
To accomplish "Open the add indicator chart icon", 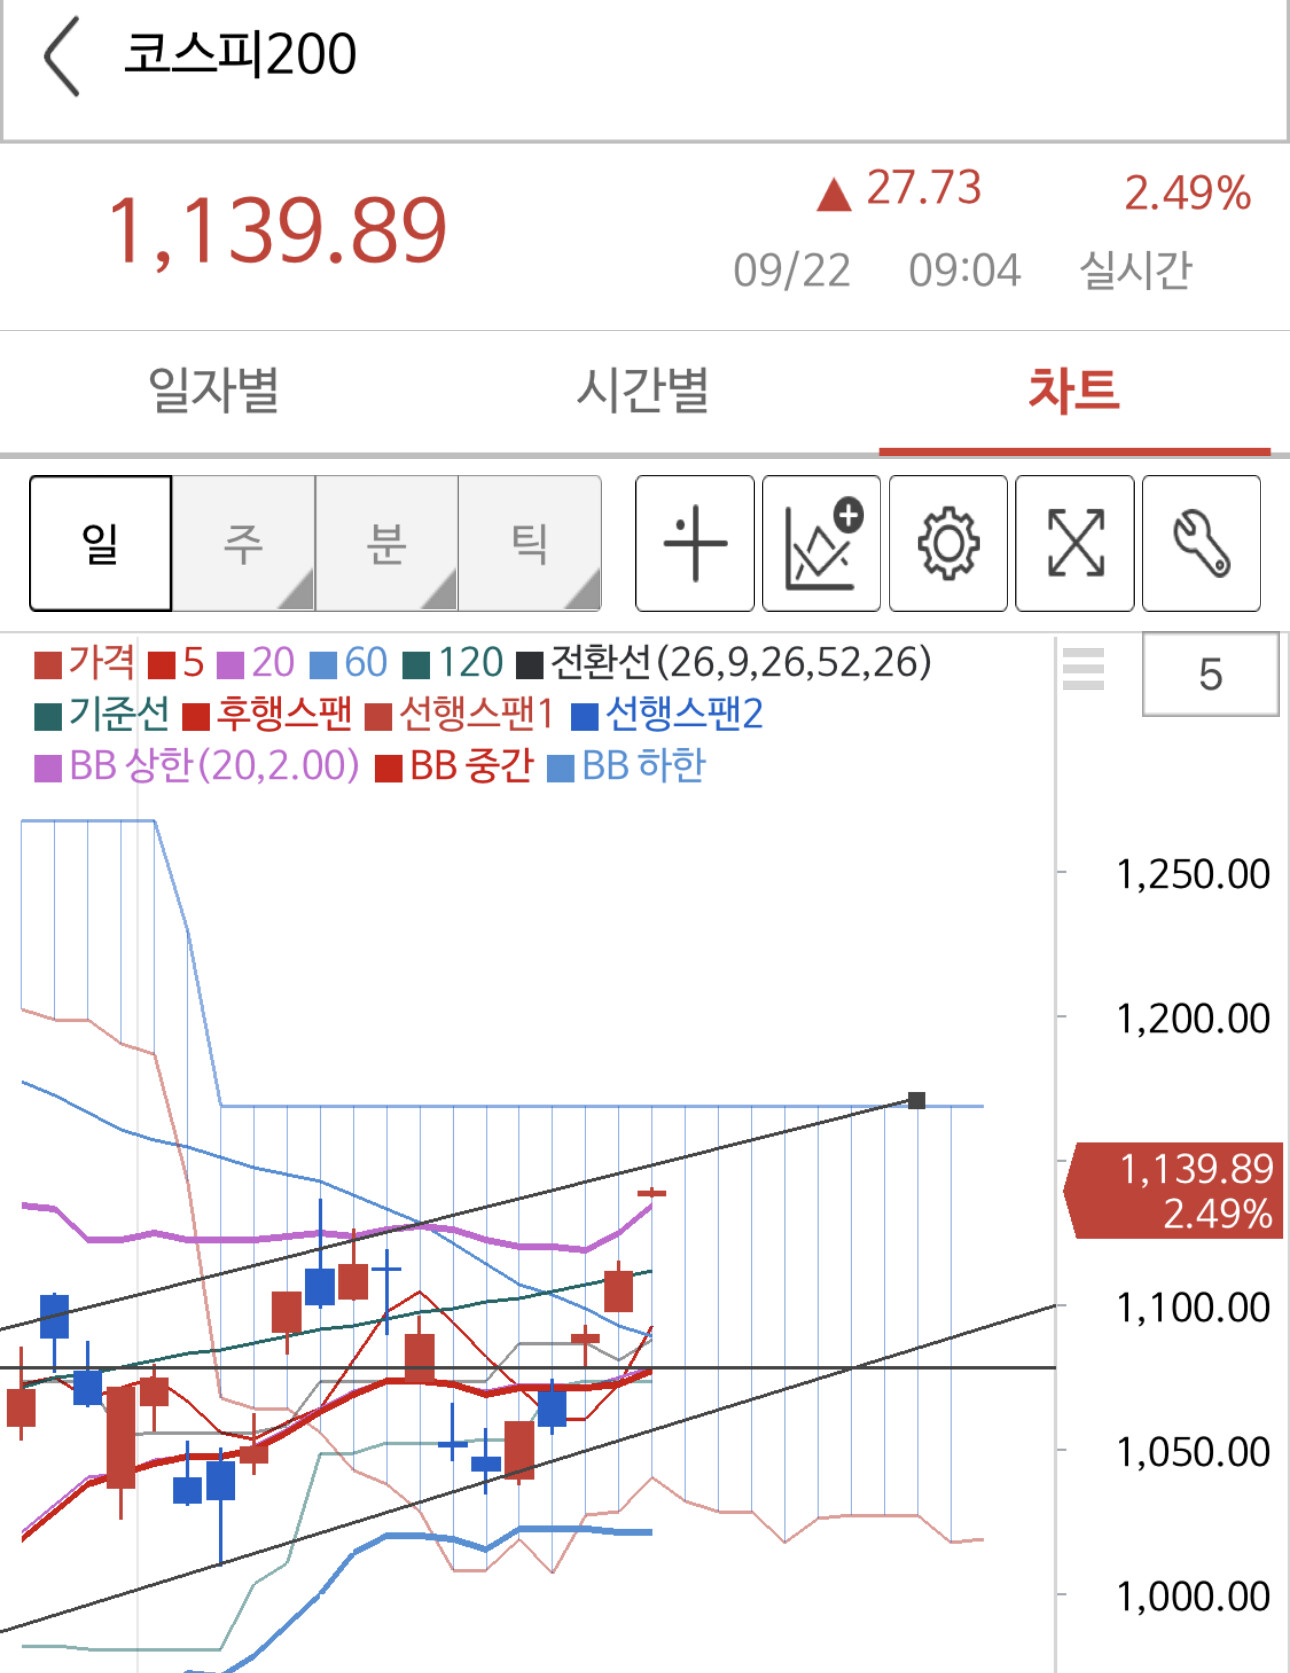I will (x=821, y=543).
